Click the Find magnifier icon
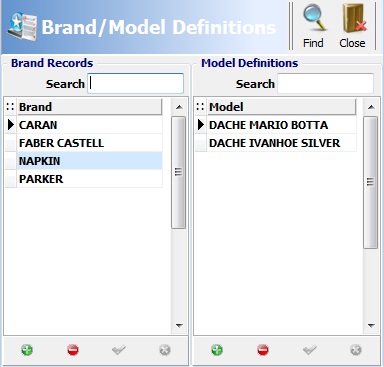This screenshot has height=367, width=384. [314, 18]
